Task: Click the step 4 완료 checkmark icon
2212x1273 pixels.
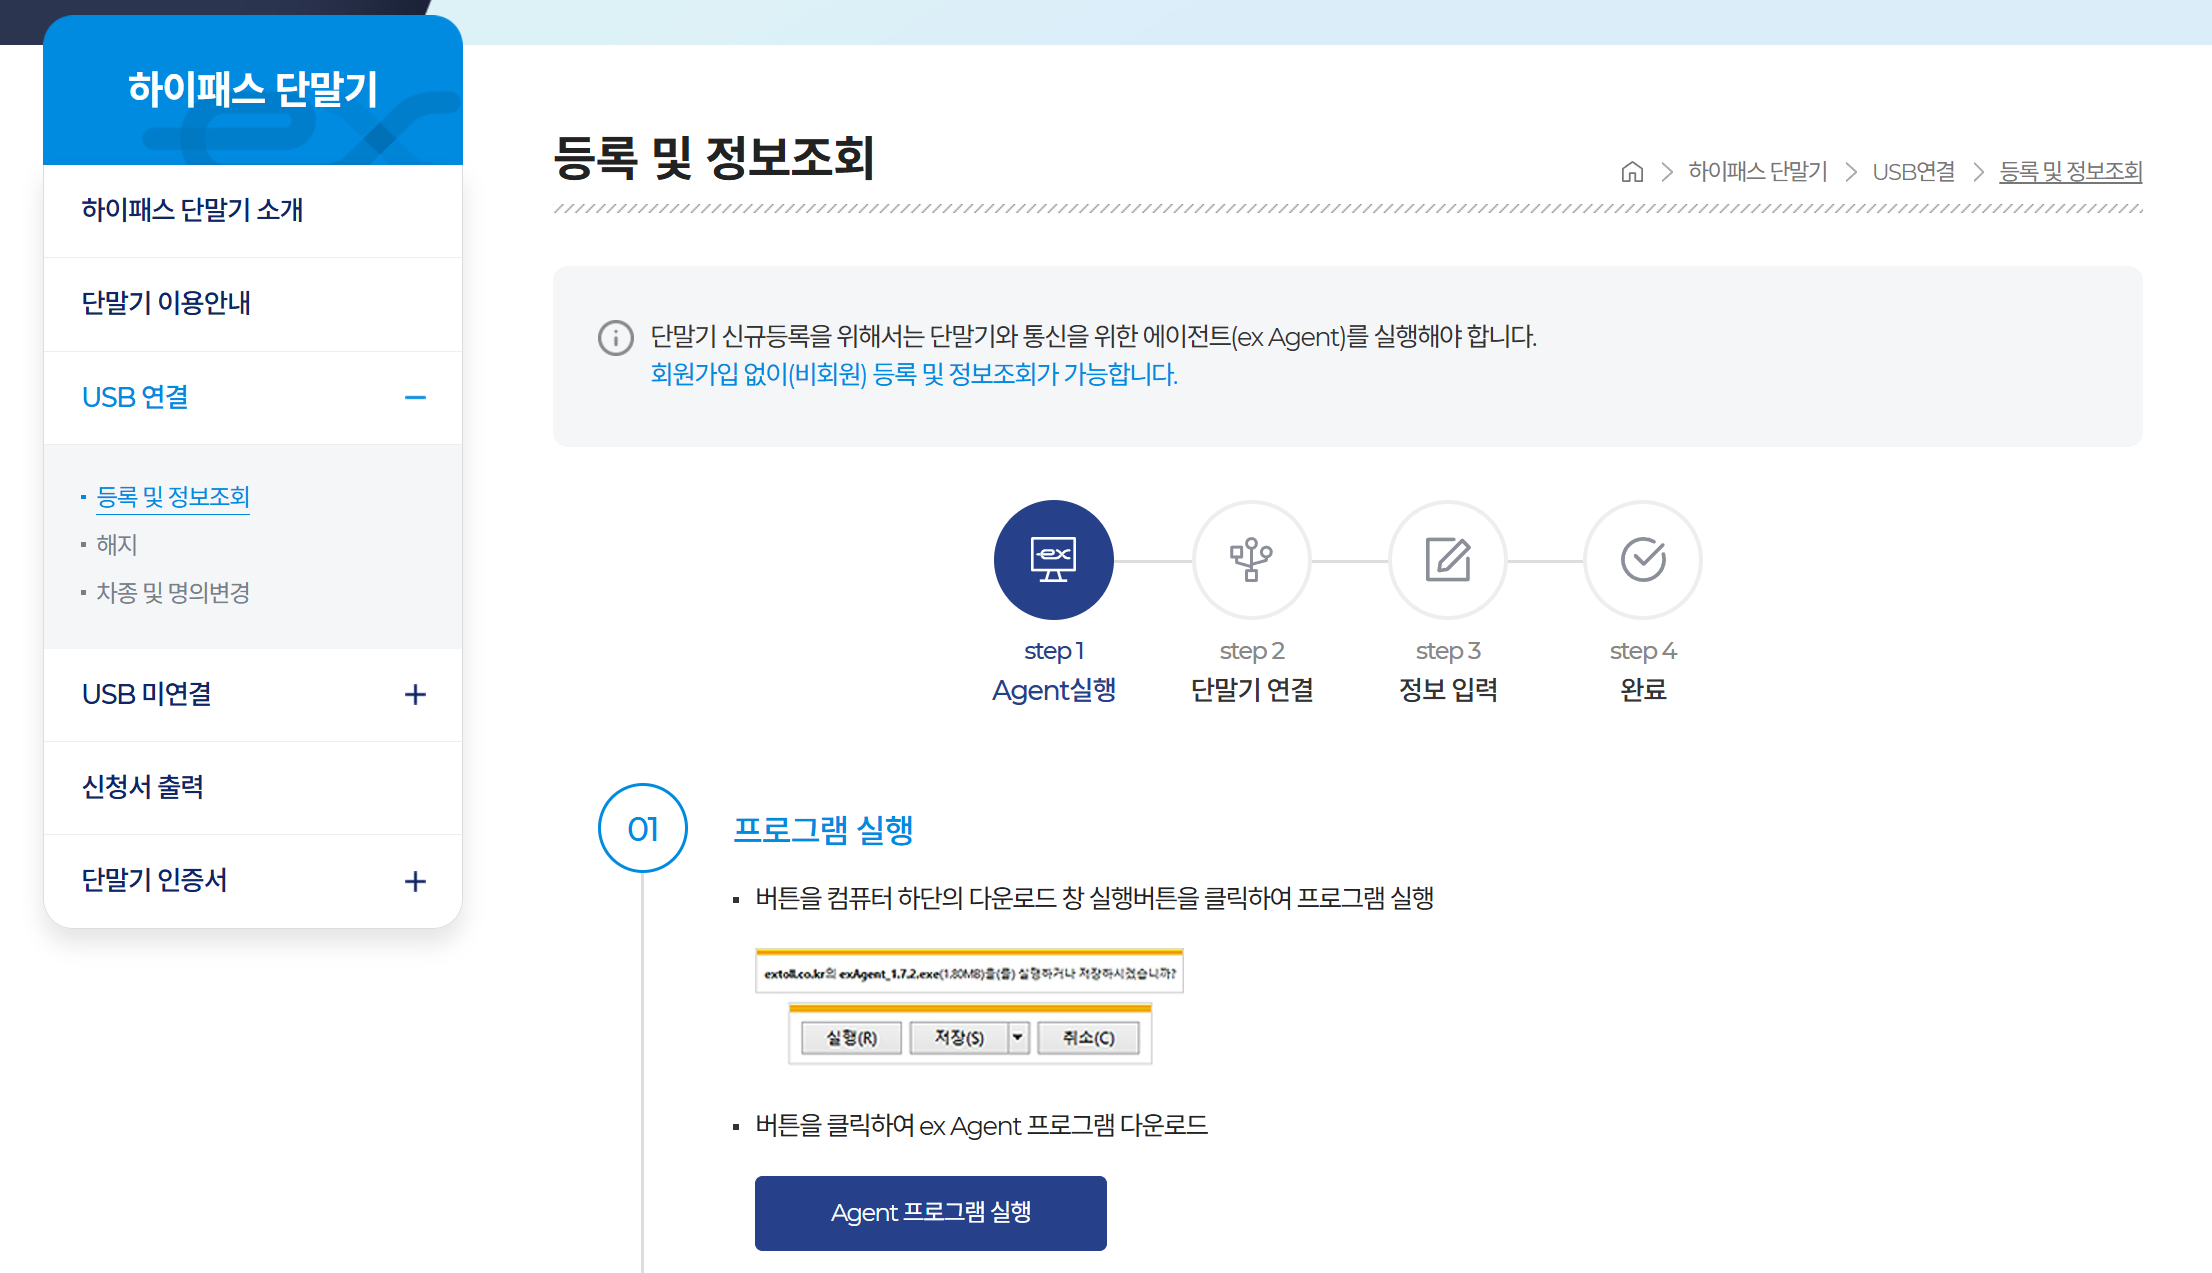Action: click(1642, 560)
